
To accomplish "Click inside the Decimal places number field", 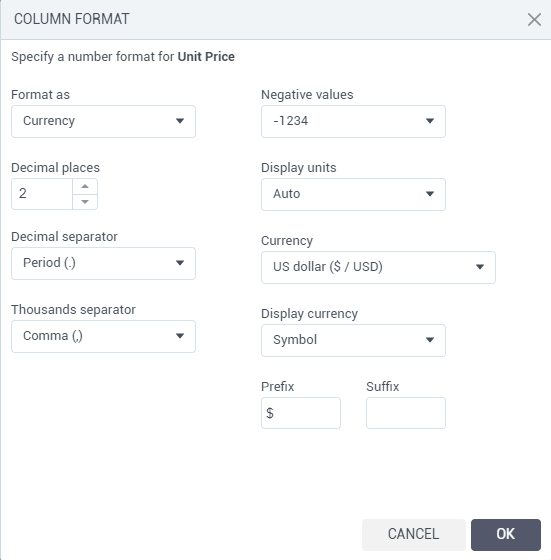I will pyautogui.click(x=42, y=194).
